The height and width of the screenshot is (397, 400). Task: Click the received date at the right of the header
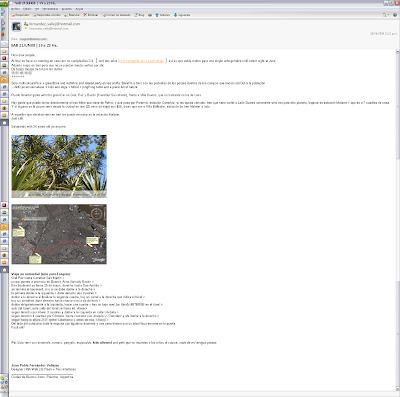coord(384,34)
